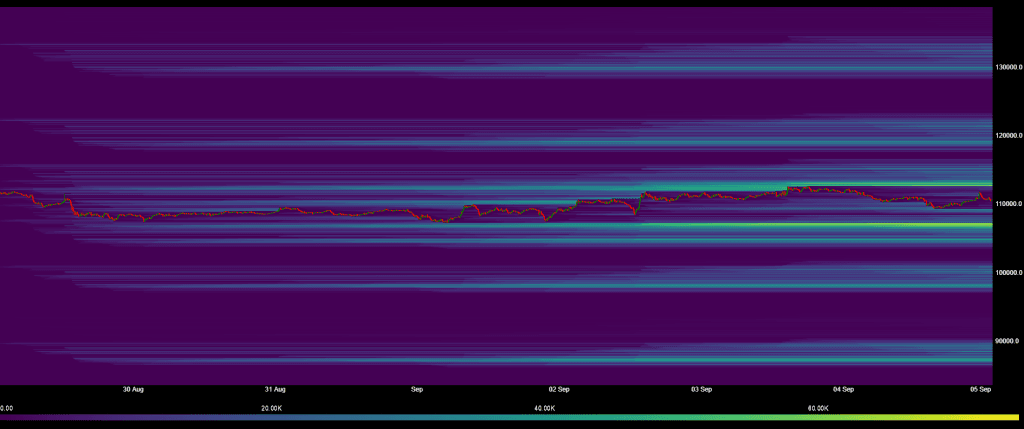Click the 130000.0 price axis label
Image resolution: width=1024 pixels, height=429 pixels.
(1008, 67)
